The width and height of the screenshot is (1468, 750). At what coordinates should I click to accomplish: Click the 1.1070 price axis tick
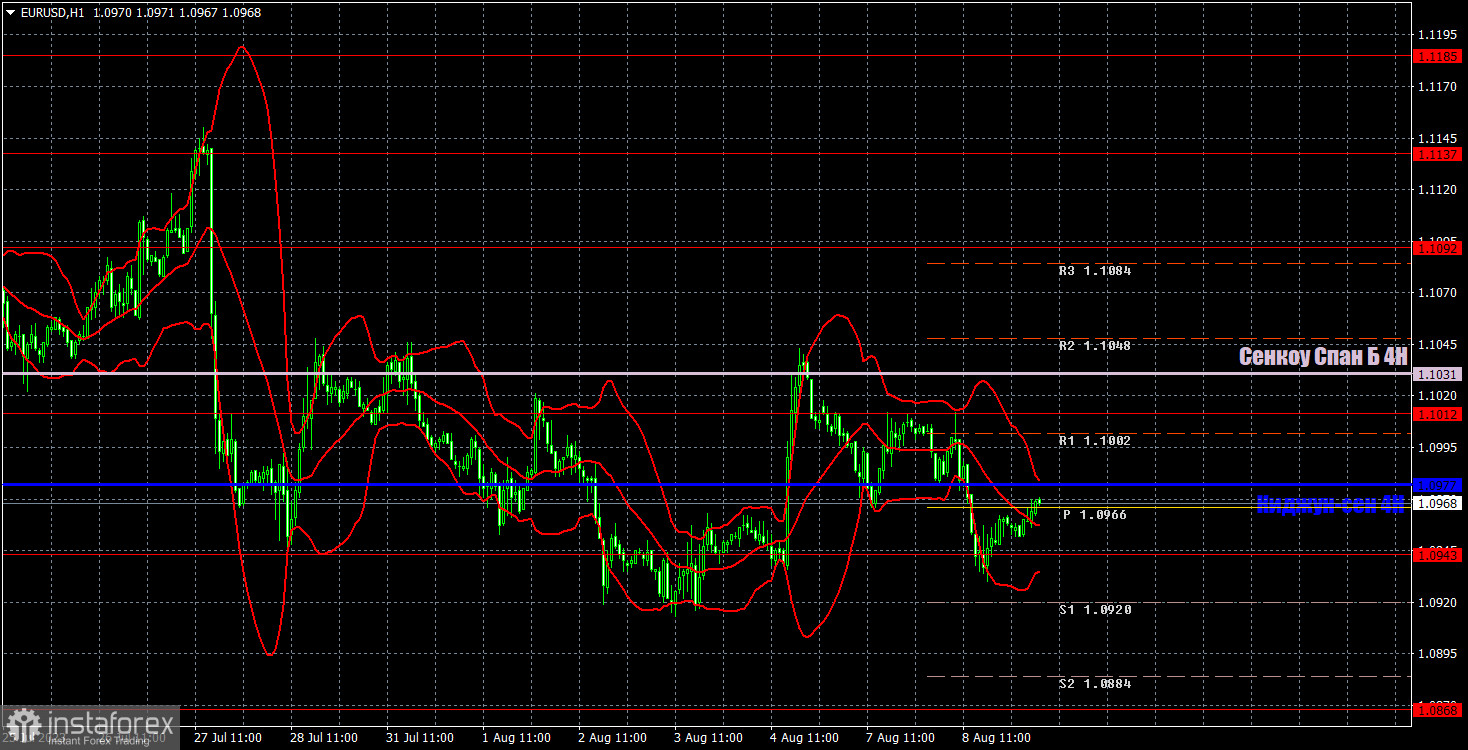1436,292
